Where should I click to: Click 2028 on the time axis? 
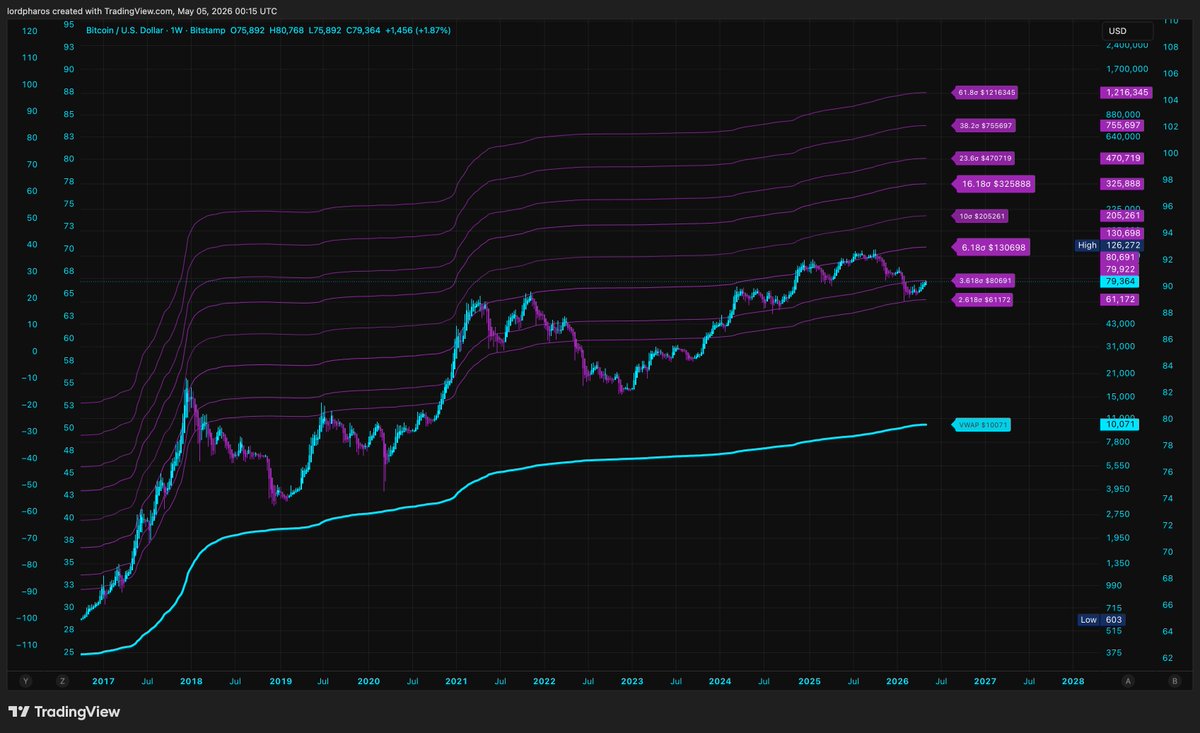1073,681
